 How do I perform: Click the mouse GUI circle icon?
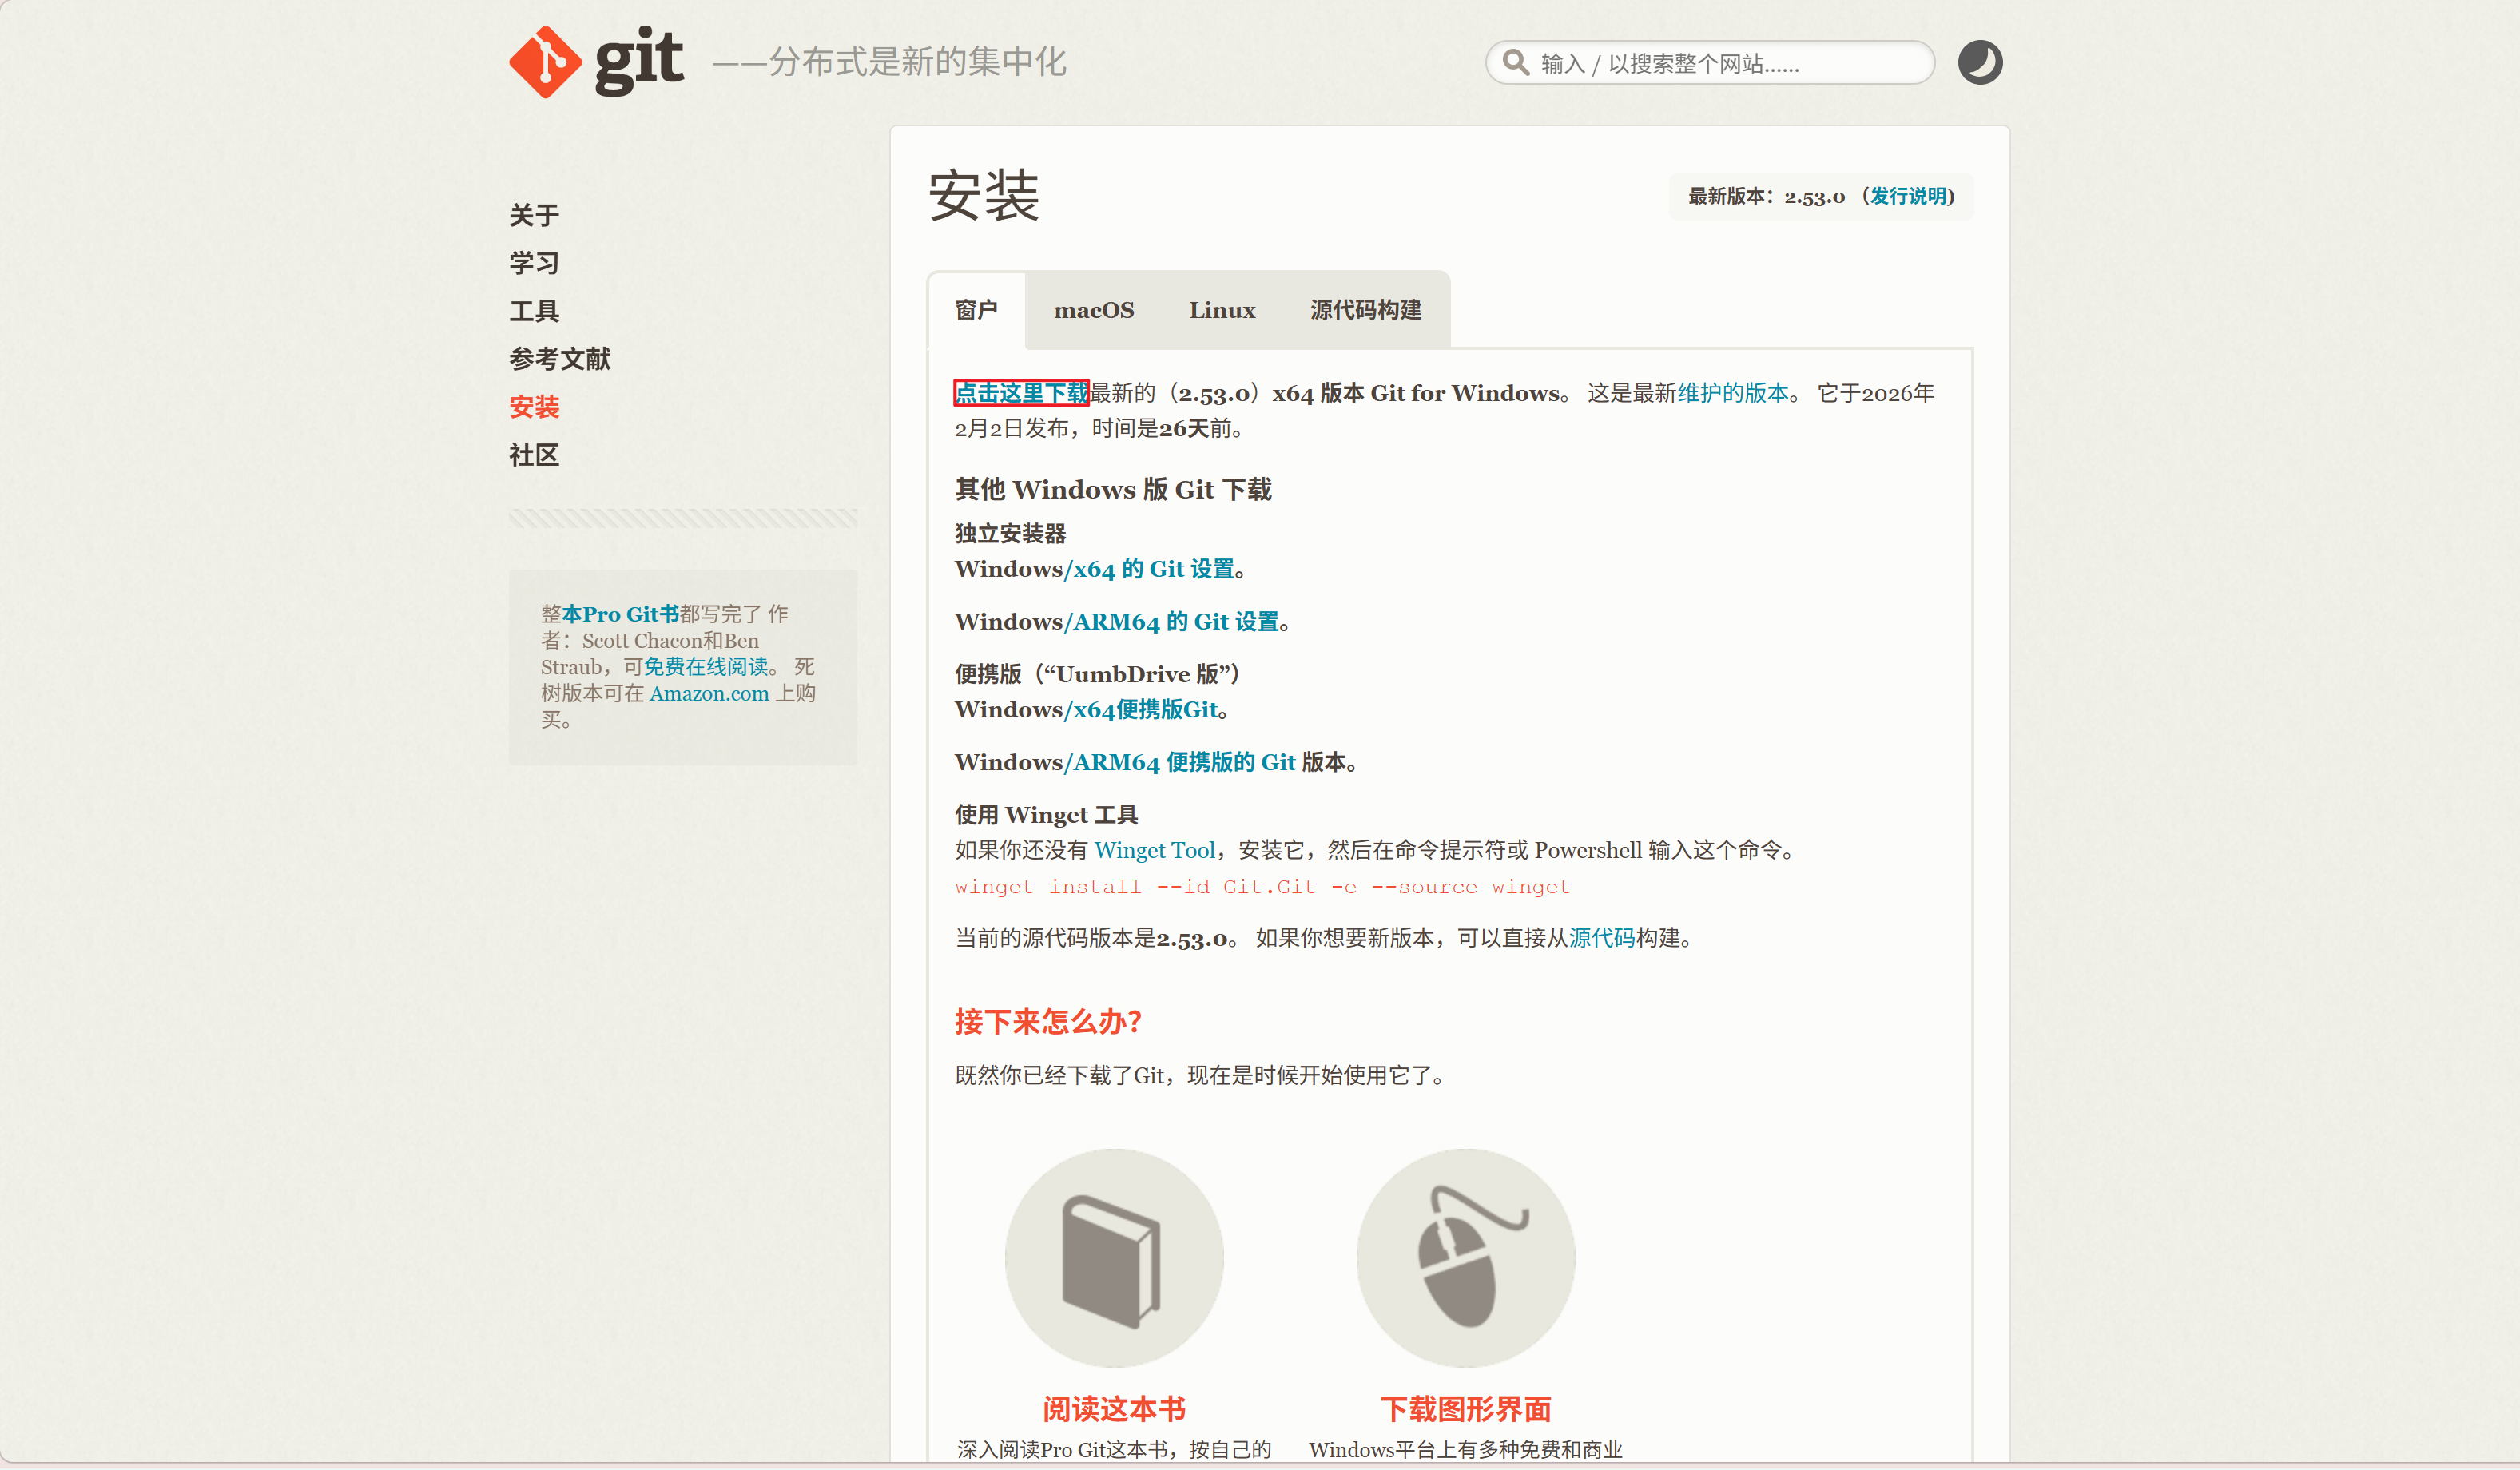1465,1257
